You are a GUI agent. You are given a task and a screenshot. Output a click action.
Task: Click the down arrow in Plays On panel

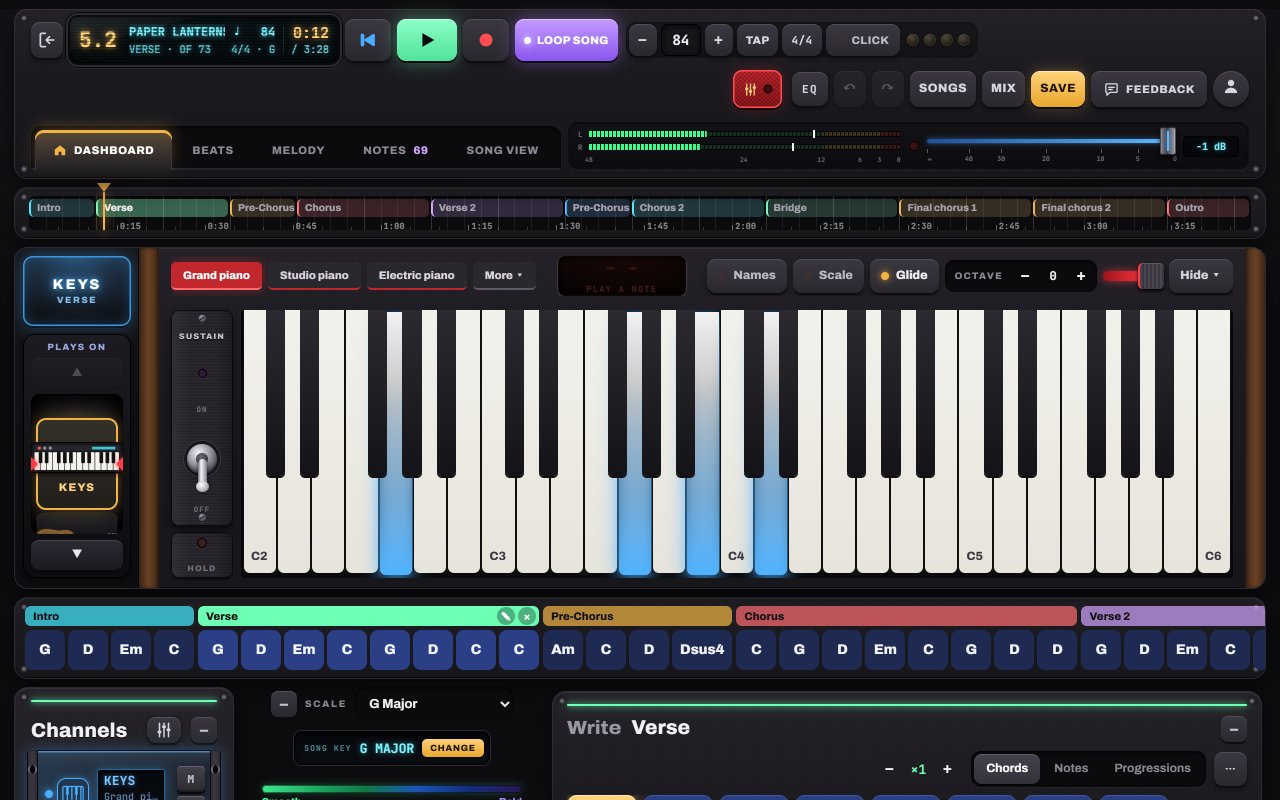pyautogui.click(x=77, y=553)
